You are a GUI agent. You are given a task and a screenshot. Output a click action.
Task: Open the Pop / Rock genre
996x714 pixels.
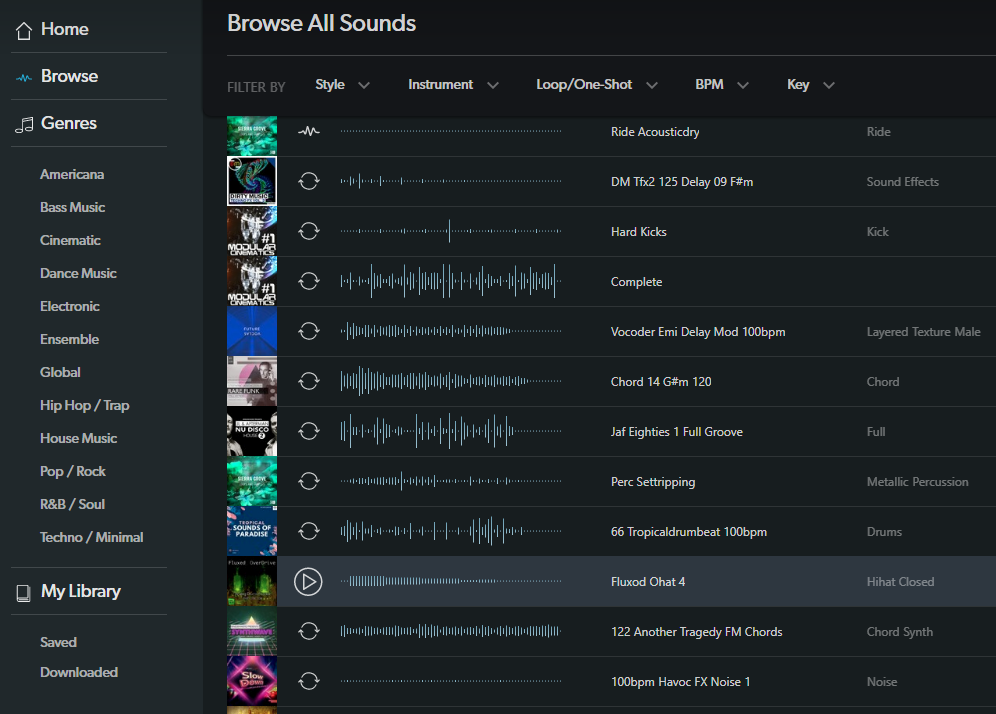pos(72,471)
